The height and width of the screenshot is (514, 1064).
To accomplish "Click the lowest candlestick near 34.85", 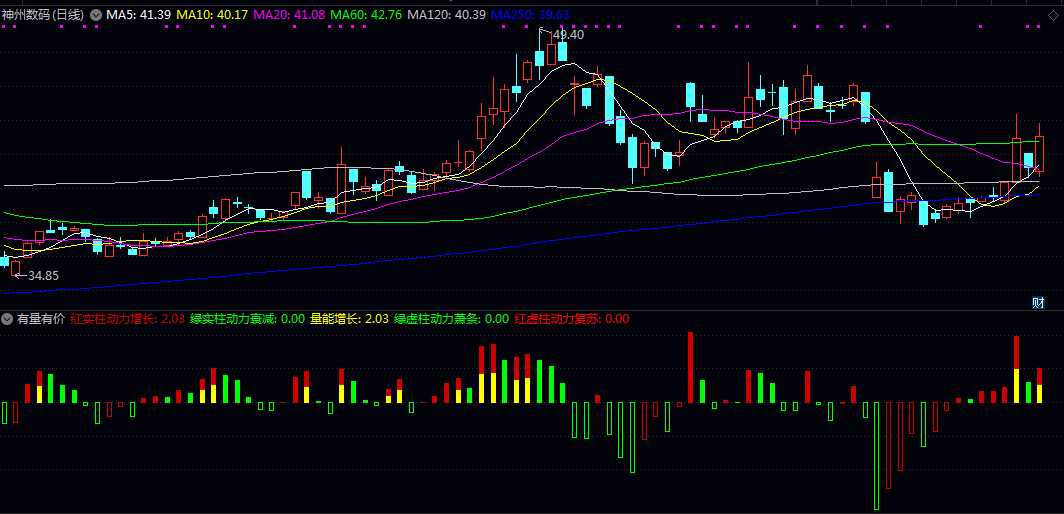I will click(16, 268).
